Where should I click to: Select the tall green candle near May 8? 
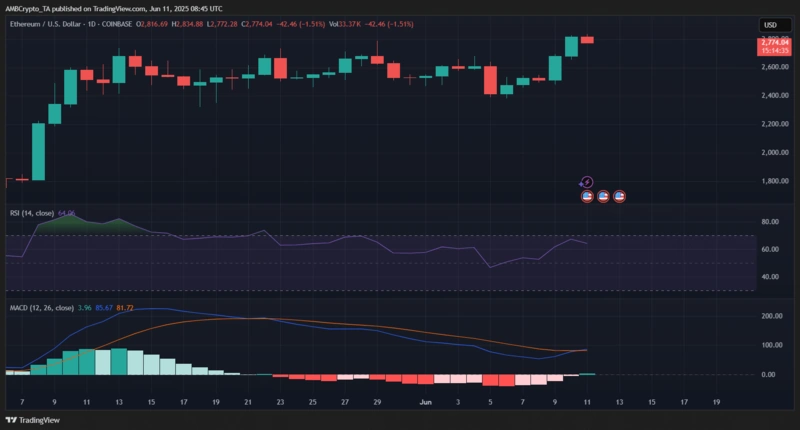[x=38, y=151]
